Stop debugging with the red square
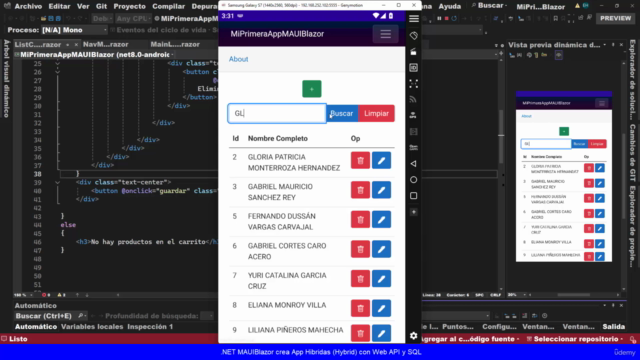This screenshot has height=360, width=640. (447, 18)
